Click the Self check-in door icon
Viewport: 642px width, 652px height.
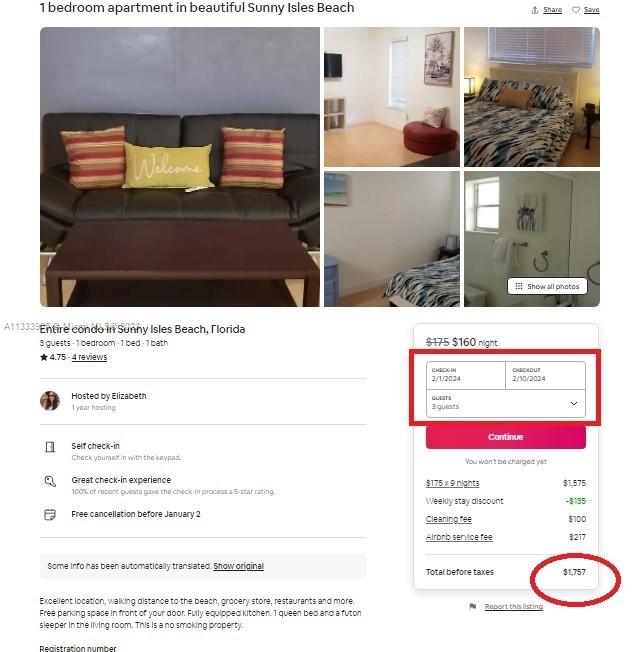point(50,447)
